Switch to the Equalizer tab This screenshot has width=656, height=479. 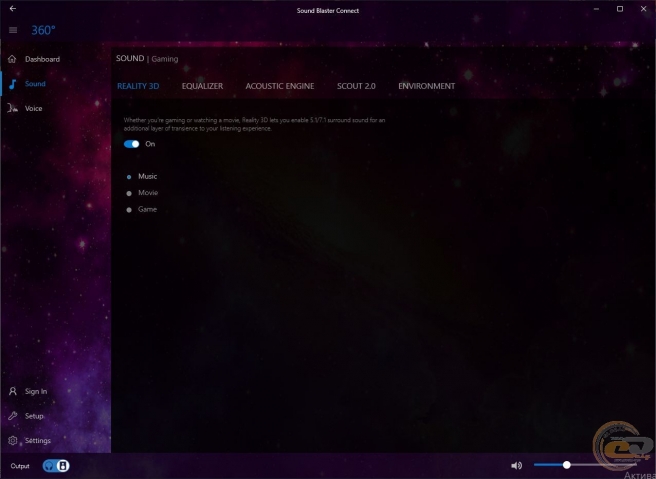(x=202, y=86)
